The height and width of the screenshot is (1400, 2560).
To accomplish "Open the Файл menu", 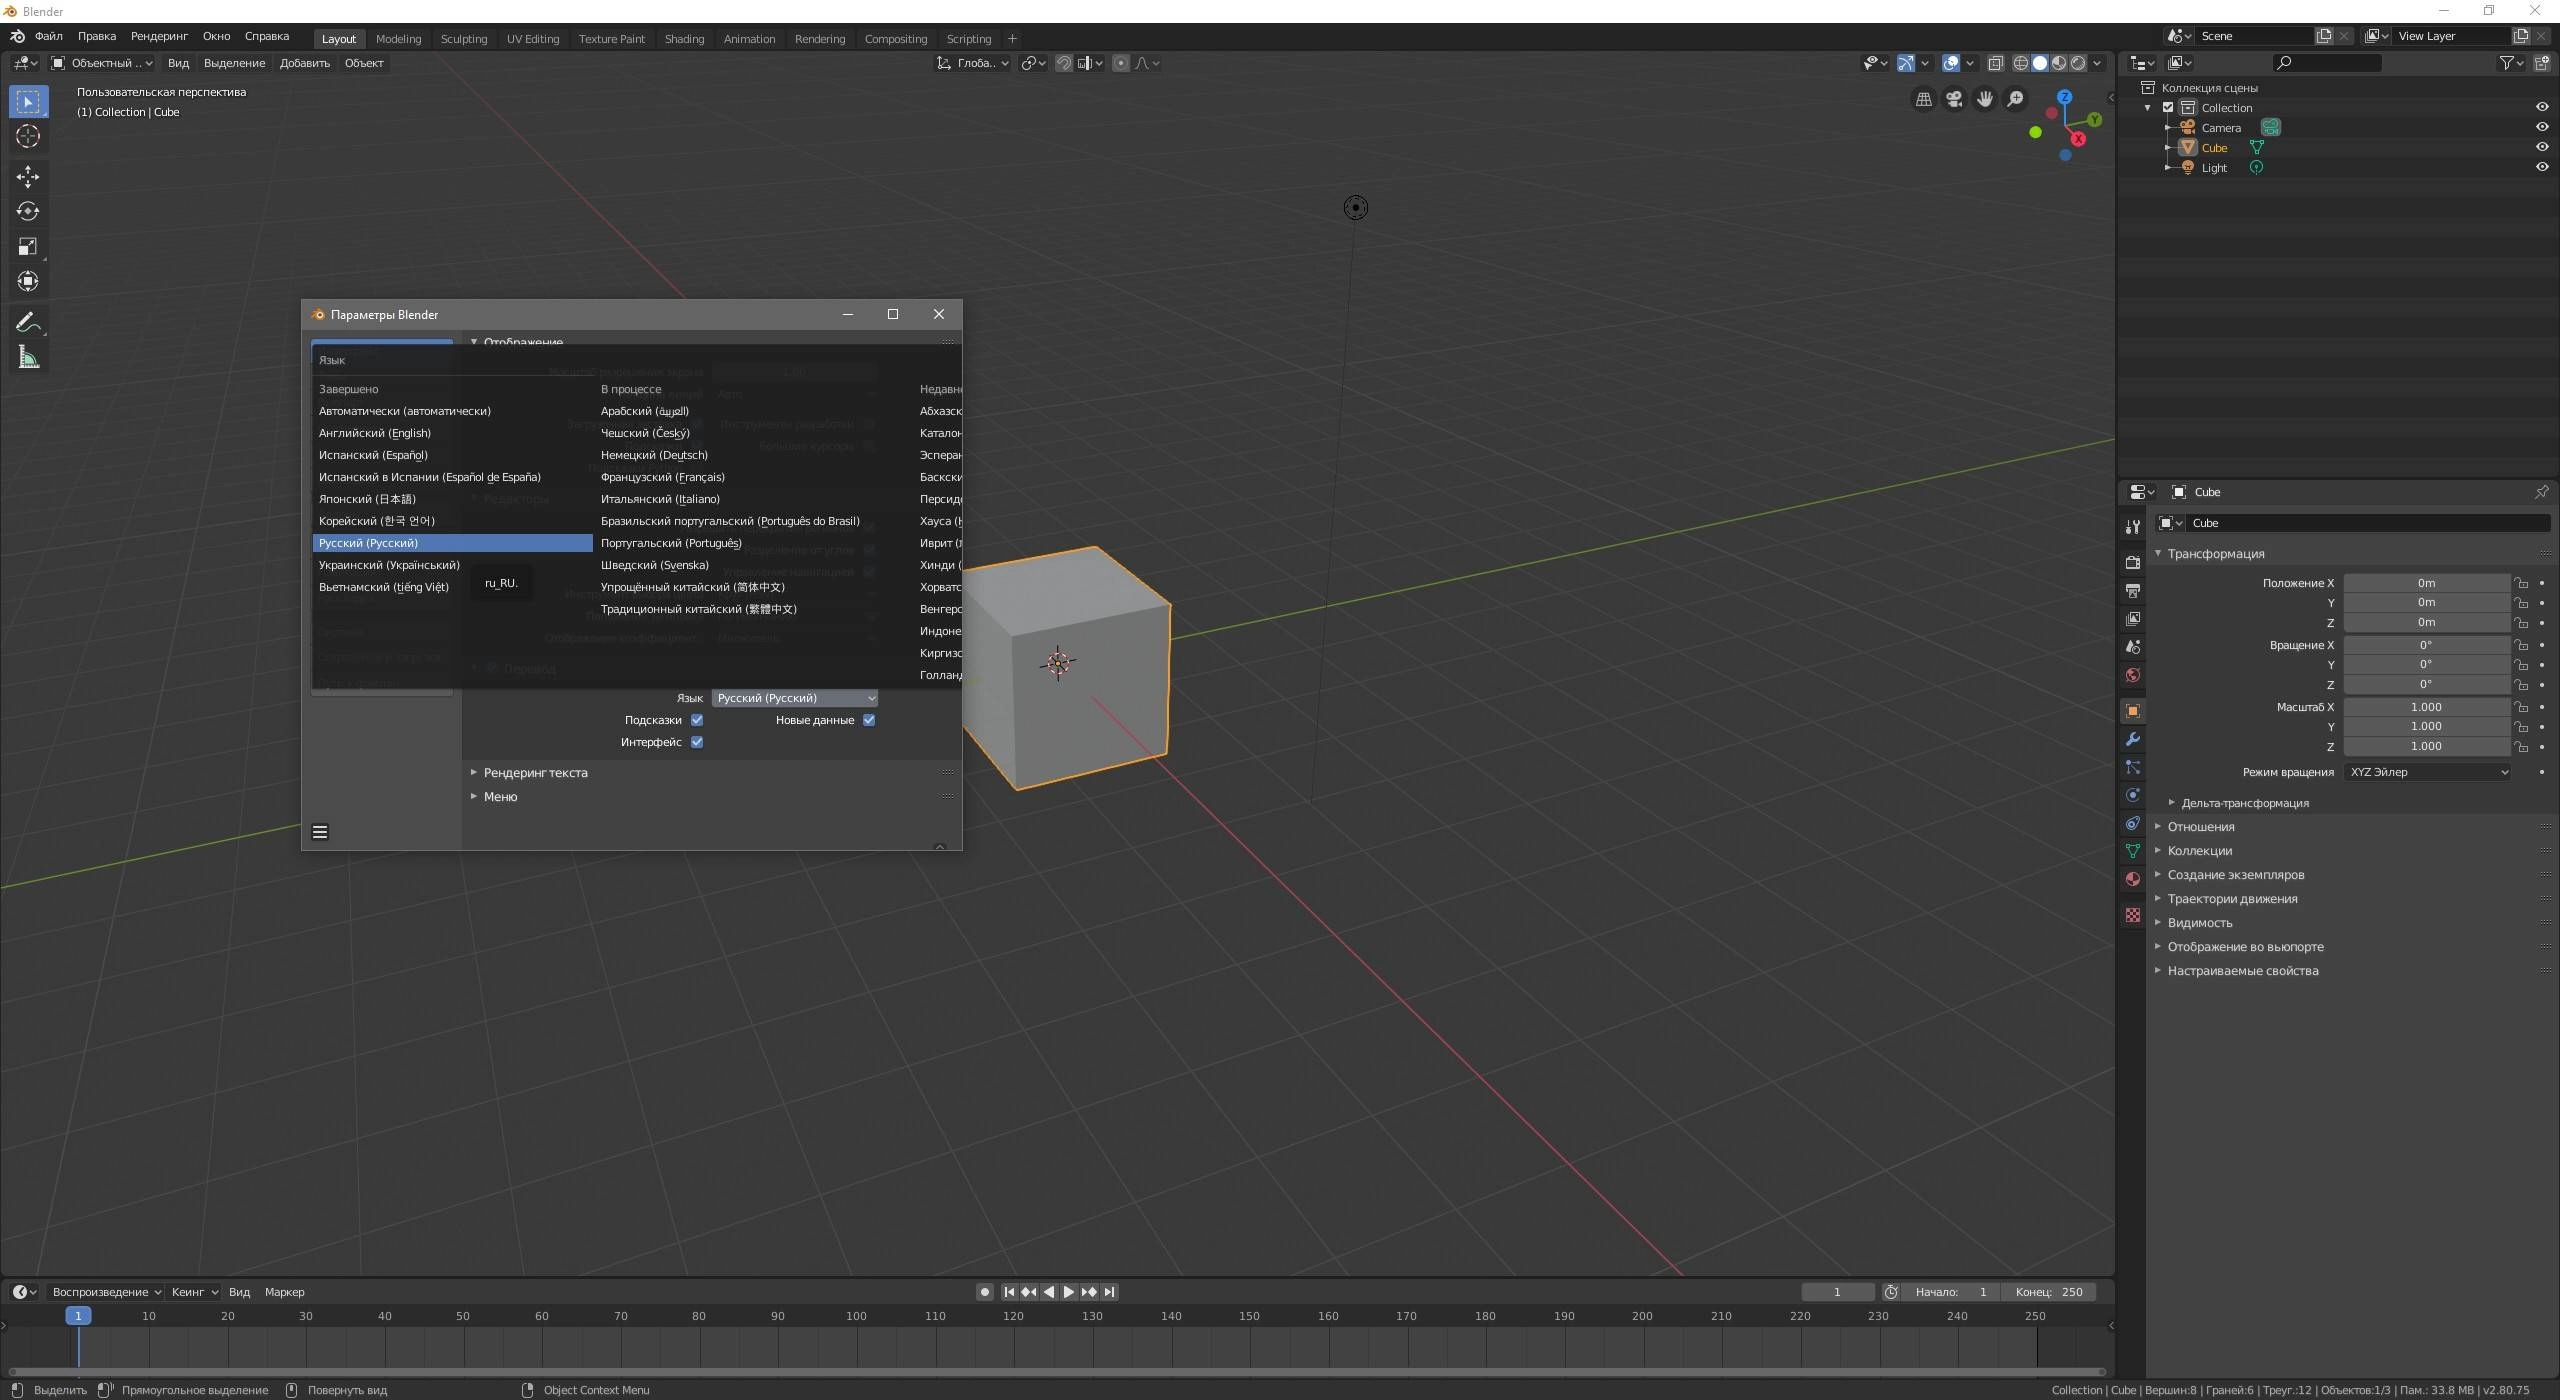I will click(48, 36).
